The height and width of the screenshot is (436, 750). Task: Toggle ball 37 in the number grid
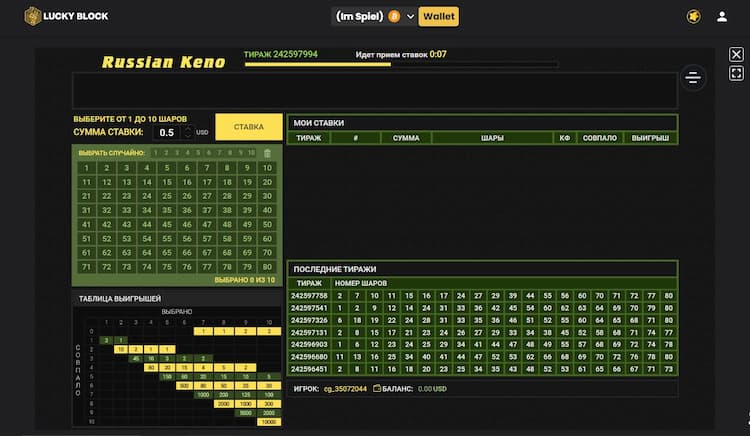click(x=207, y=210)
